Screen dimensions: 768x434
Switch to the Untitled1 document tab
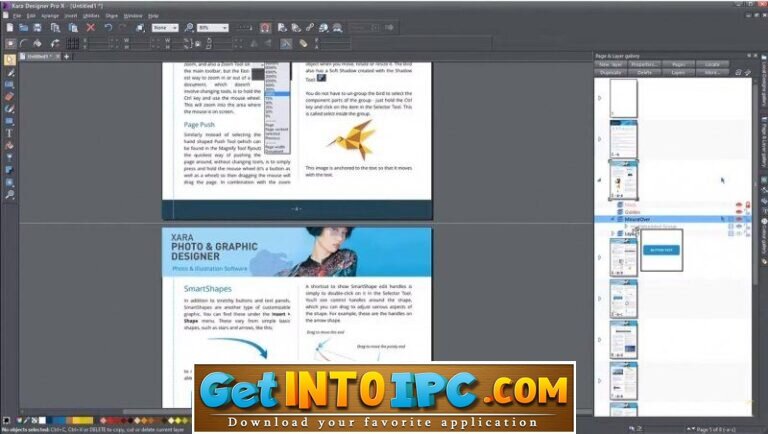(40, 56)
